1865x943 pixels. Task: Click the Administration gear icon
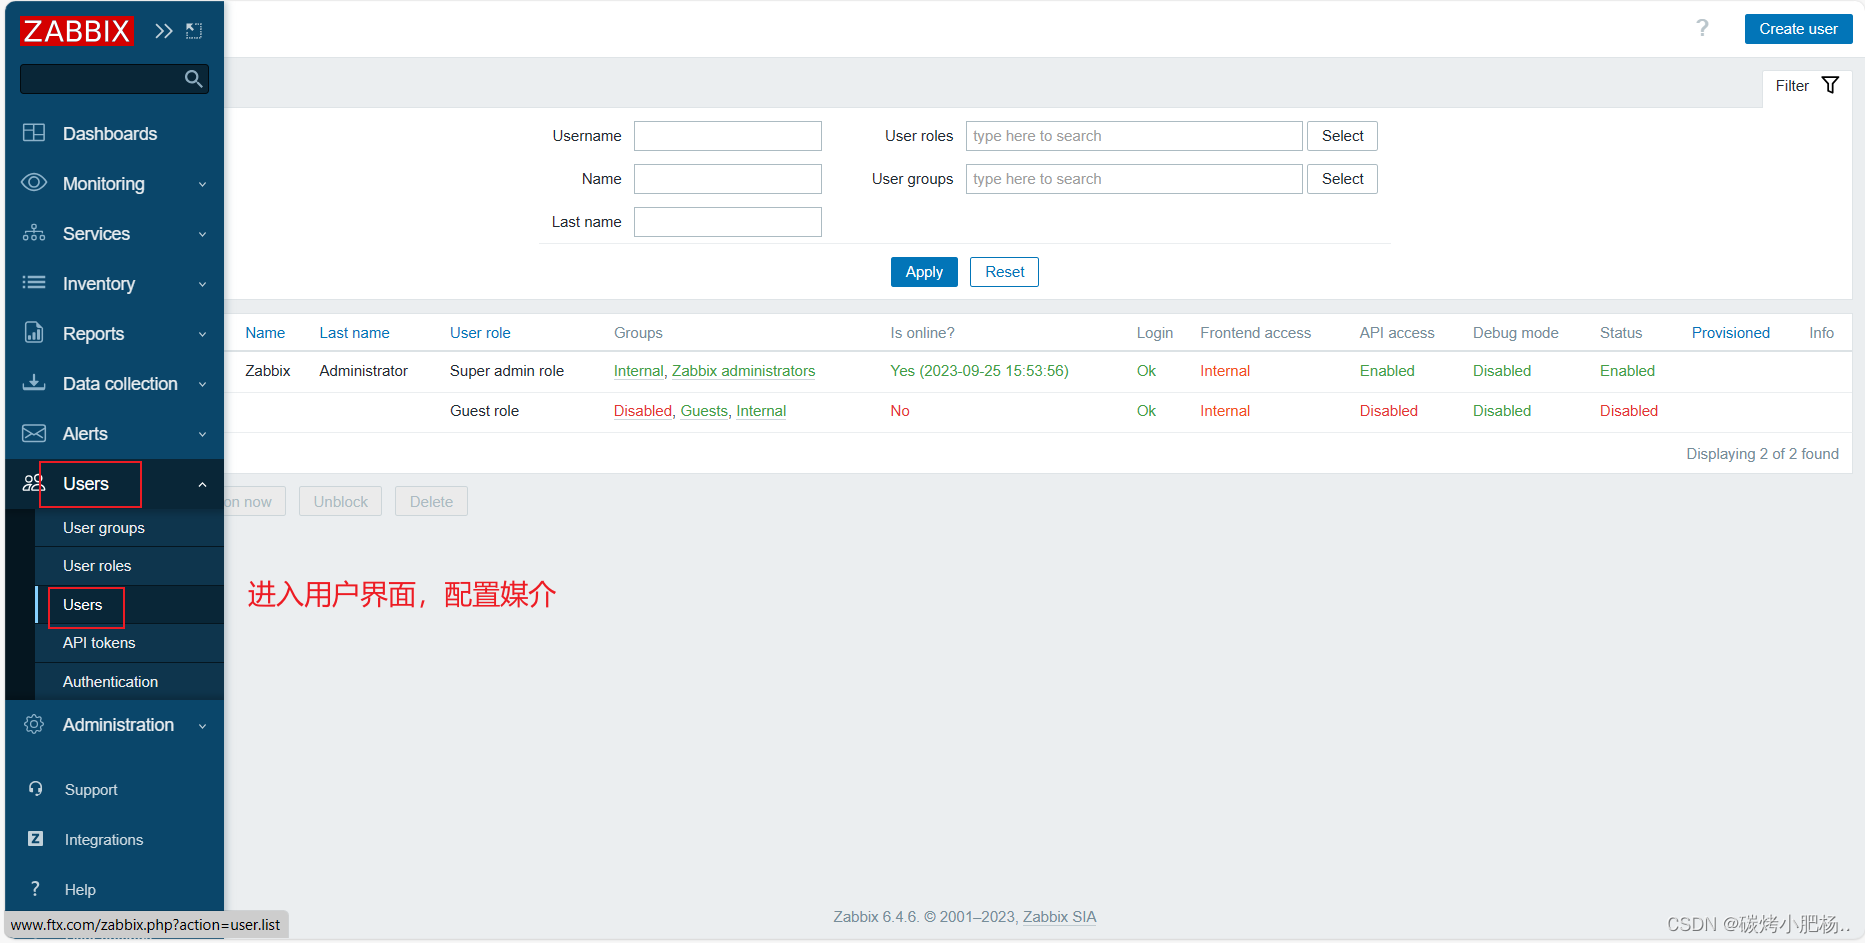(x=34, y=724)
